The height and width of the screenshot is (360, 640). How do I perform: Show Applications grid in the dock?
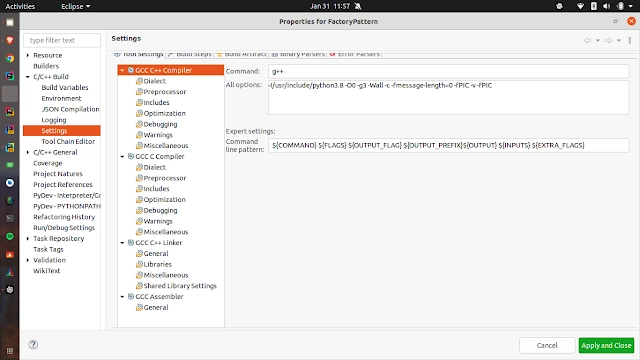click(10, 351)
